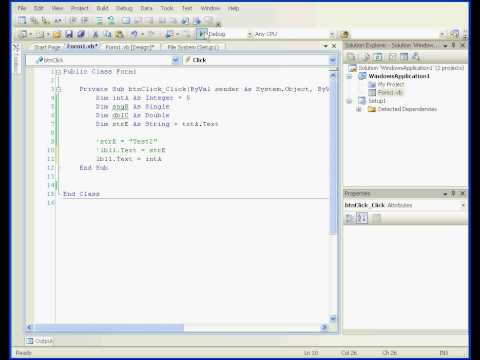The height and width of the screenshot is (360, 480).
Task: Open the Any CPU platform dropdown
Action: 331,34
